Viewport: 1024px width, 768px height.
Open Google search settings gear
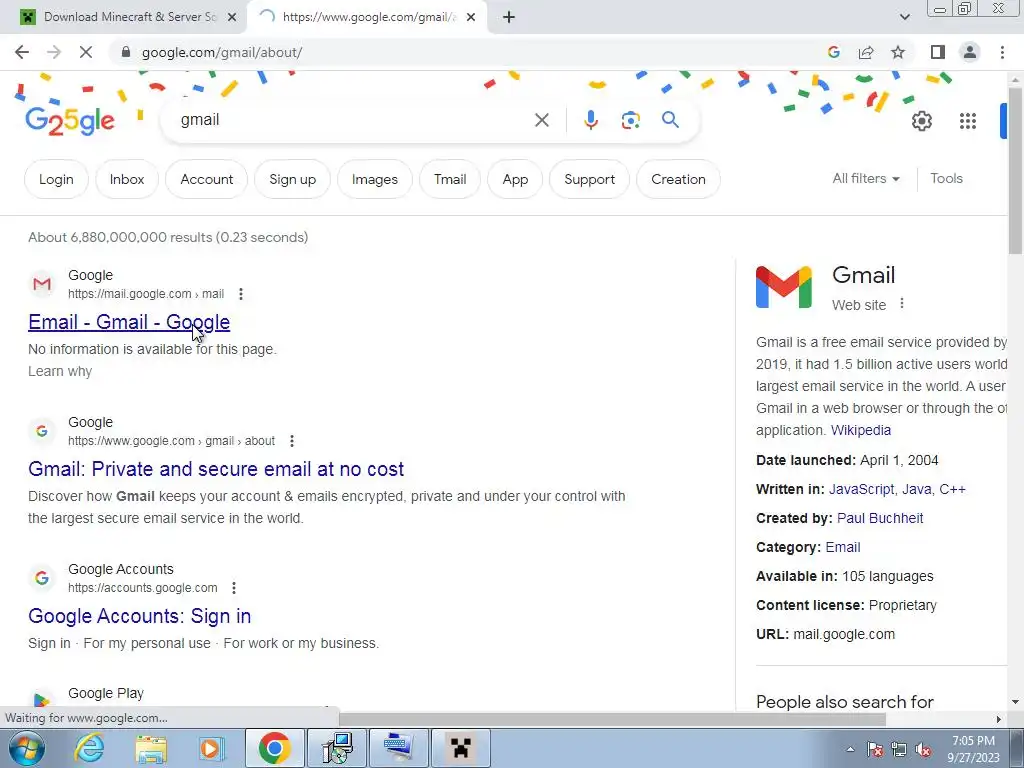tap(921, 121)
